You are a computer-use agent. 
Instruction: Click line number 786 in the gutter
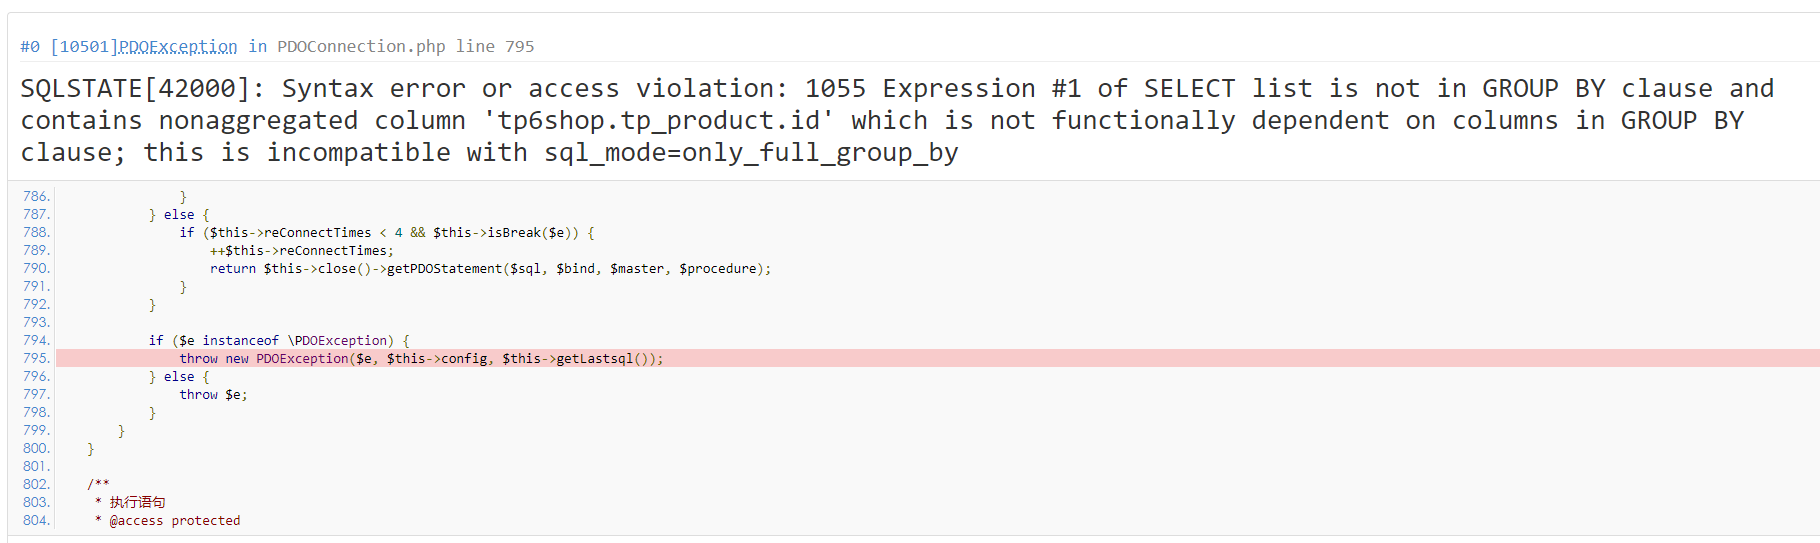(x=36, y=196)
